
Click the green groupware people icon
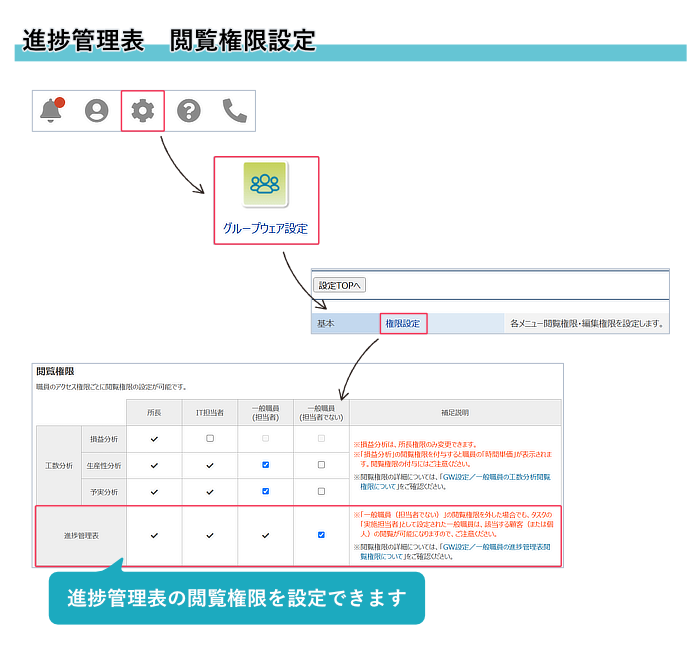265,185
